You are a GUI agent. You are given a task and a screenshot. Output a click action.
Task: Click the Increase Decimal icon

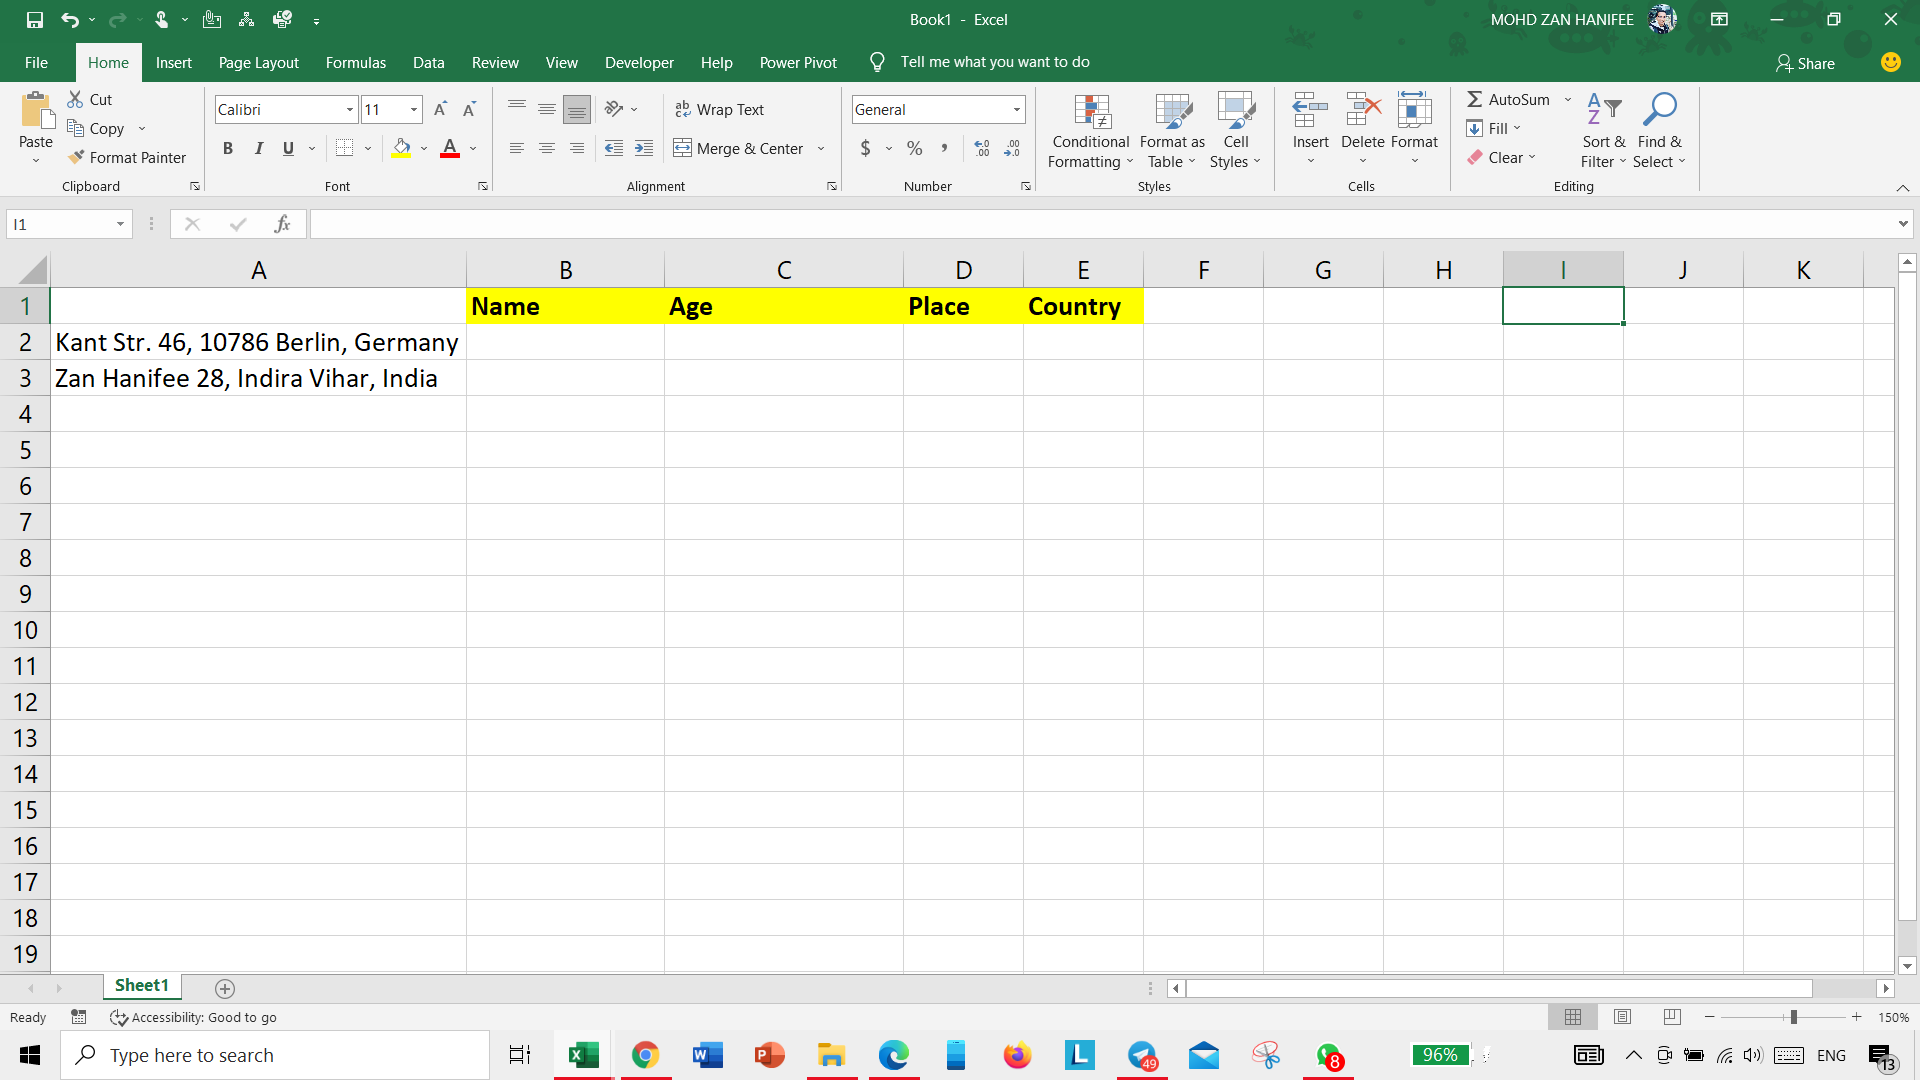(x=982, y=148)
